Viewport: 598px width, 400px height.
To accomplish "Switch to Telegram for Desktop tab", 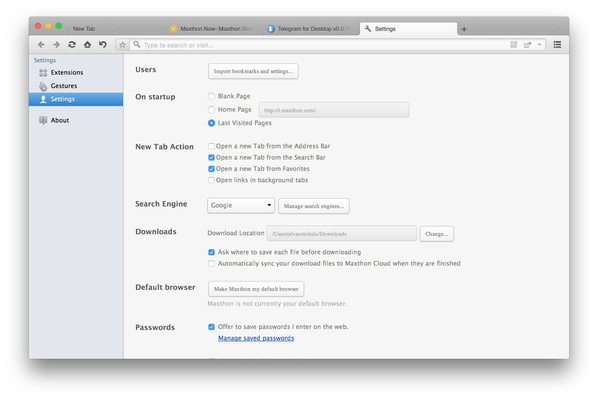I will (x=311, y=29).
